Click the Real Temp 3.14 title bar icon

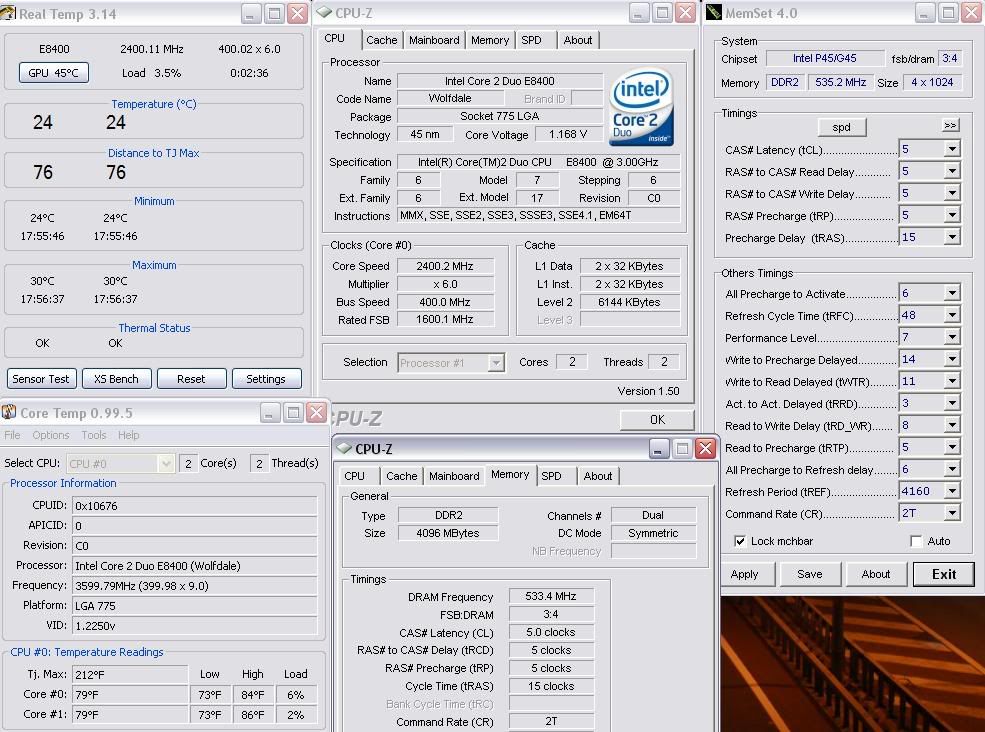pos(8,13)
